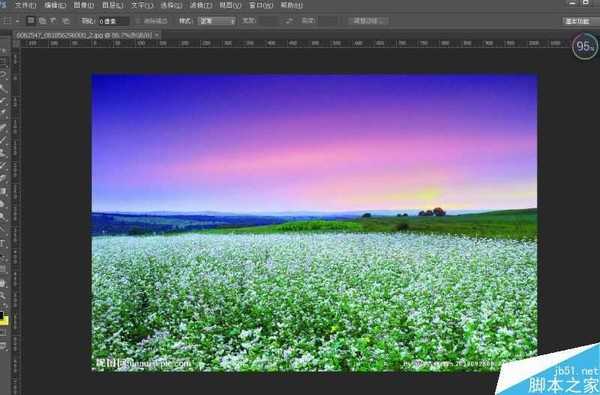Toggle the intersect with selection mode
The image size is (600, 395).
point(66,21)
